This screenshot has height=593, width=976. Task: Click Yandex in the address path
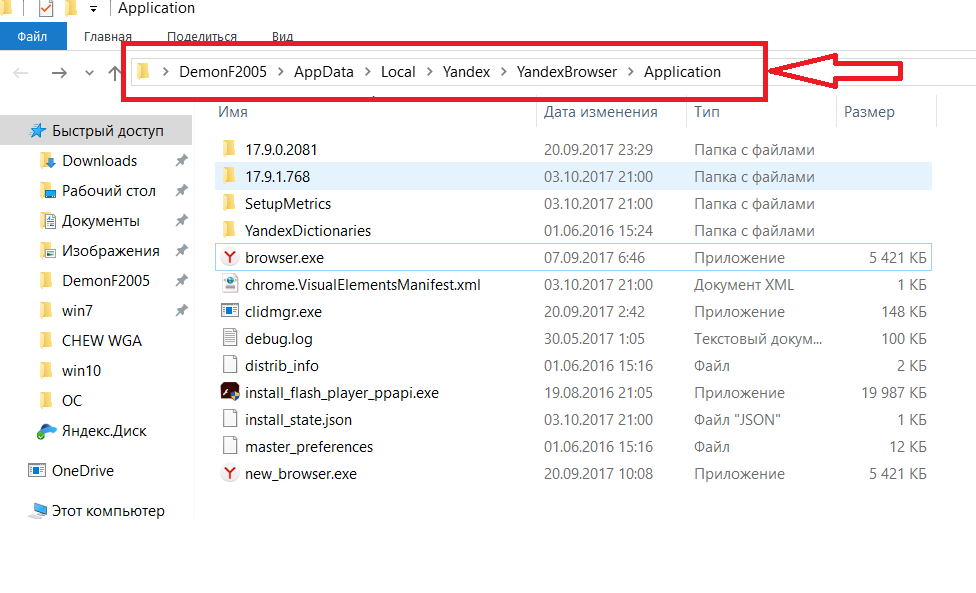466,72
